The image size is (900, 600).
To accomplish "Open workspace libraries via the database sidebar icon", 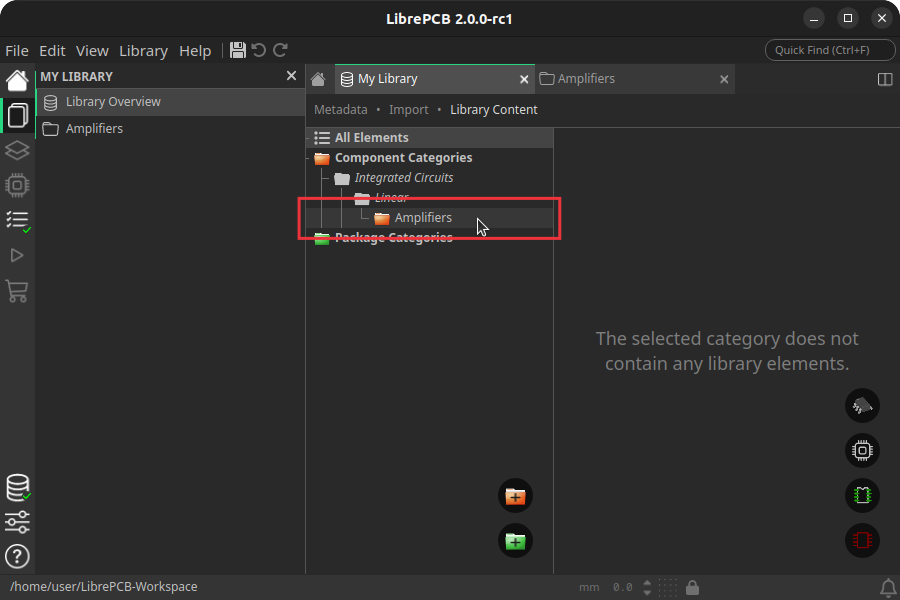I will (17, 488).
